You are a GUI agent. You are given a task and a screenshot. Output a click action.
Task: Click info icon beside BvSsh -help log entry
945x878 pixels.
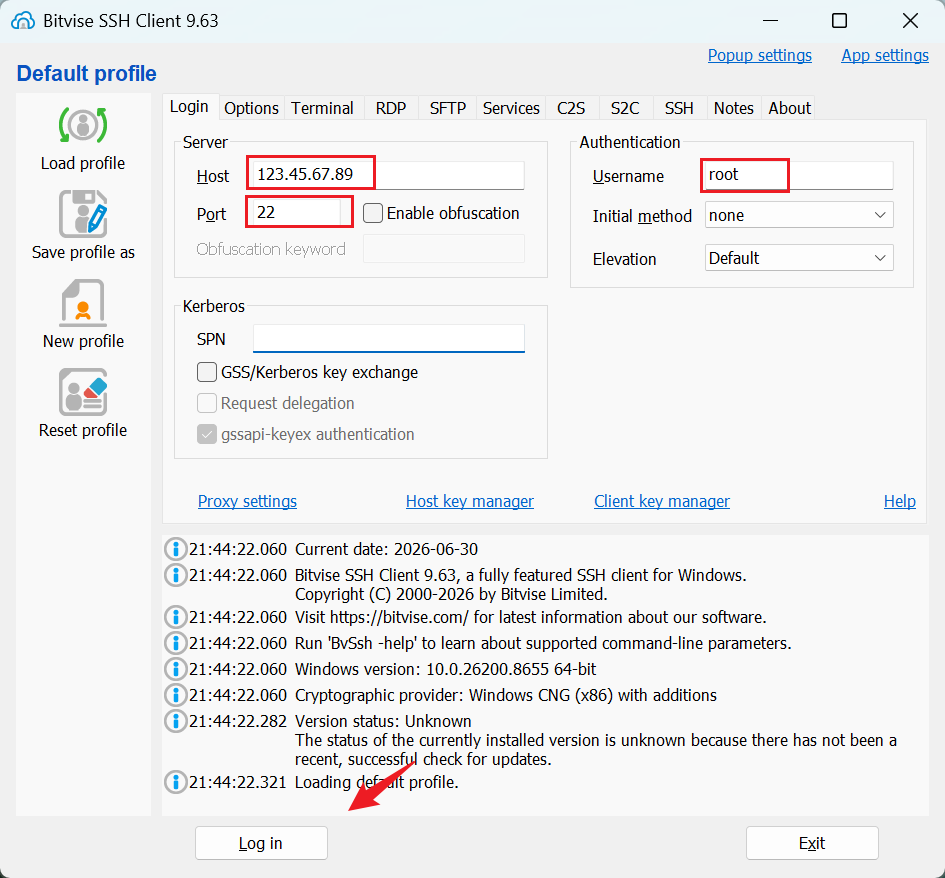[175, 643]
